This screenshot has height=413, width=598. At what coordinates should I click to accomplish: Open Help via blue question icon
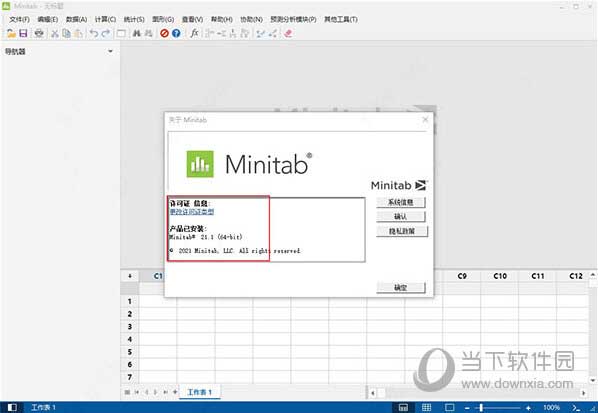pyautogui.click(x=176, y=34)
